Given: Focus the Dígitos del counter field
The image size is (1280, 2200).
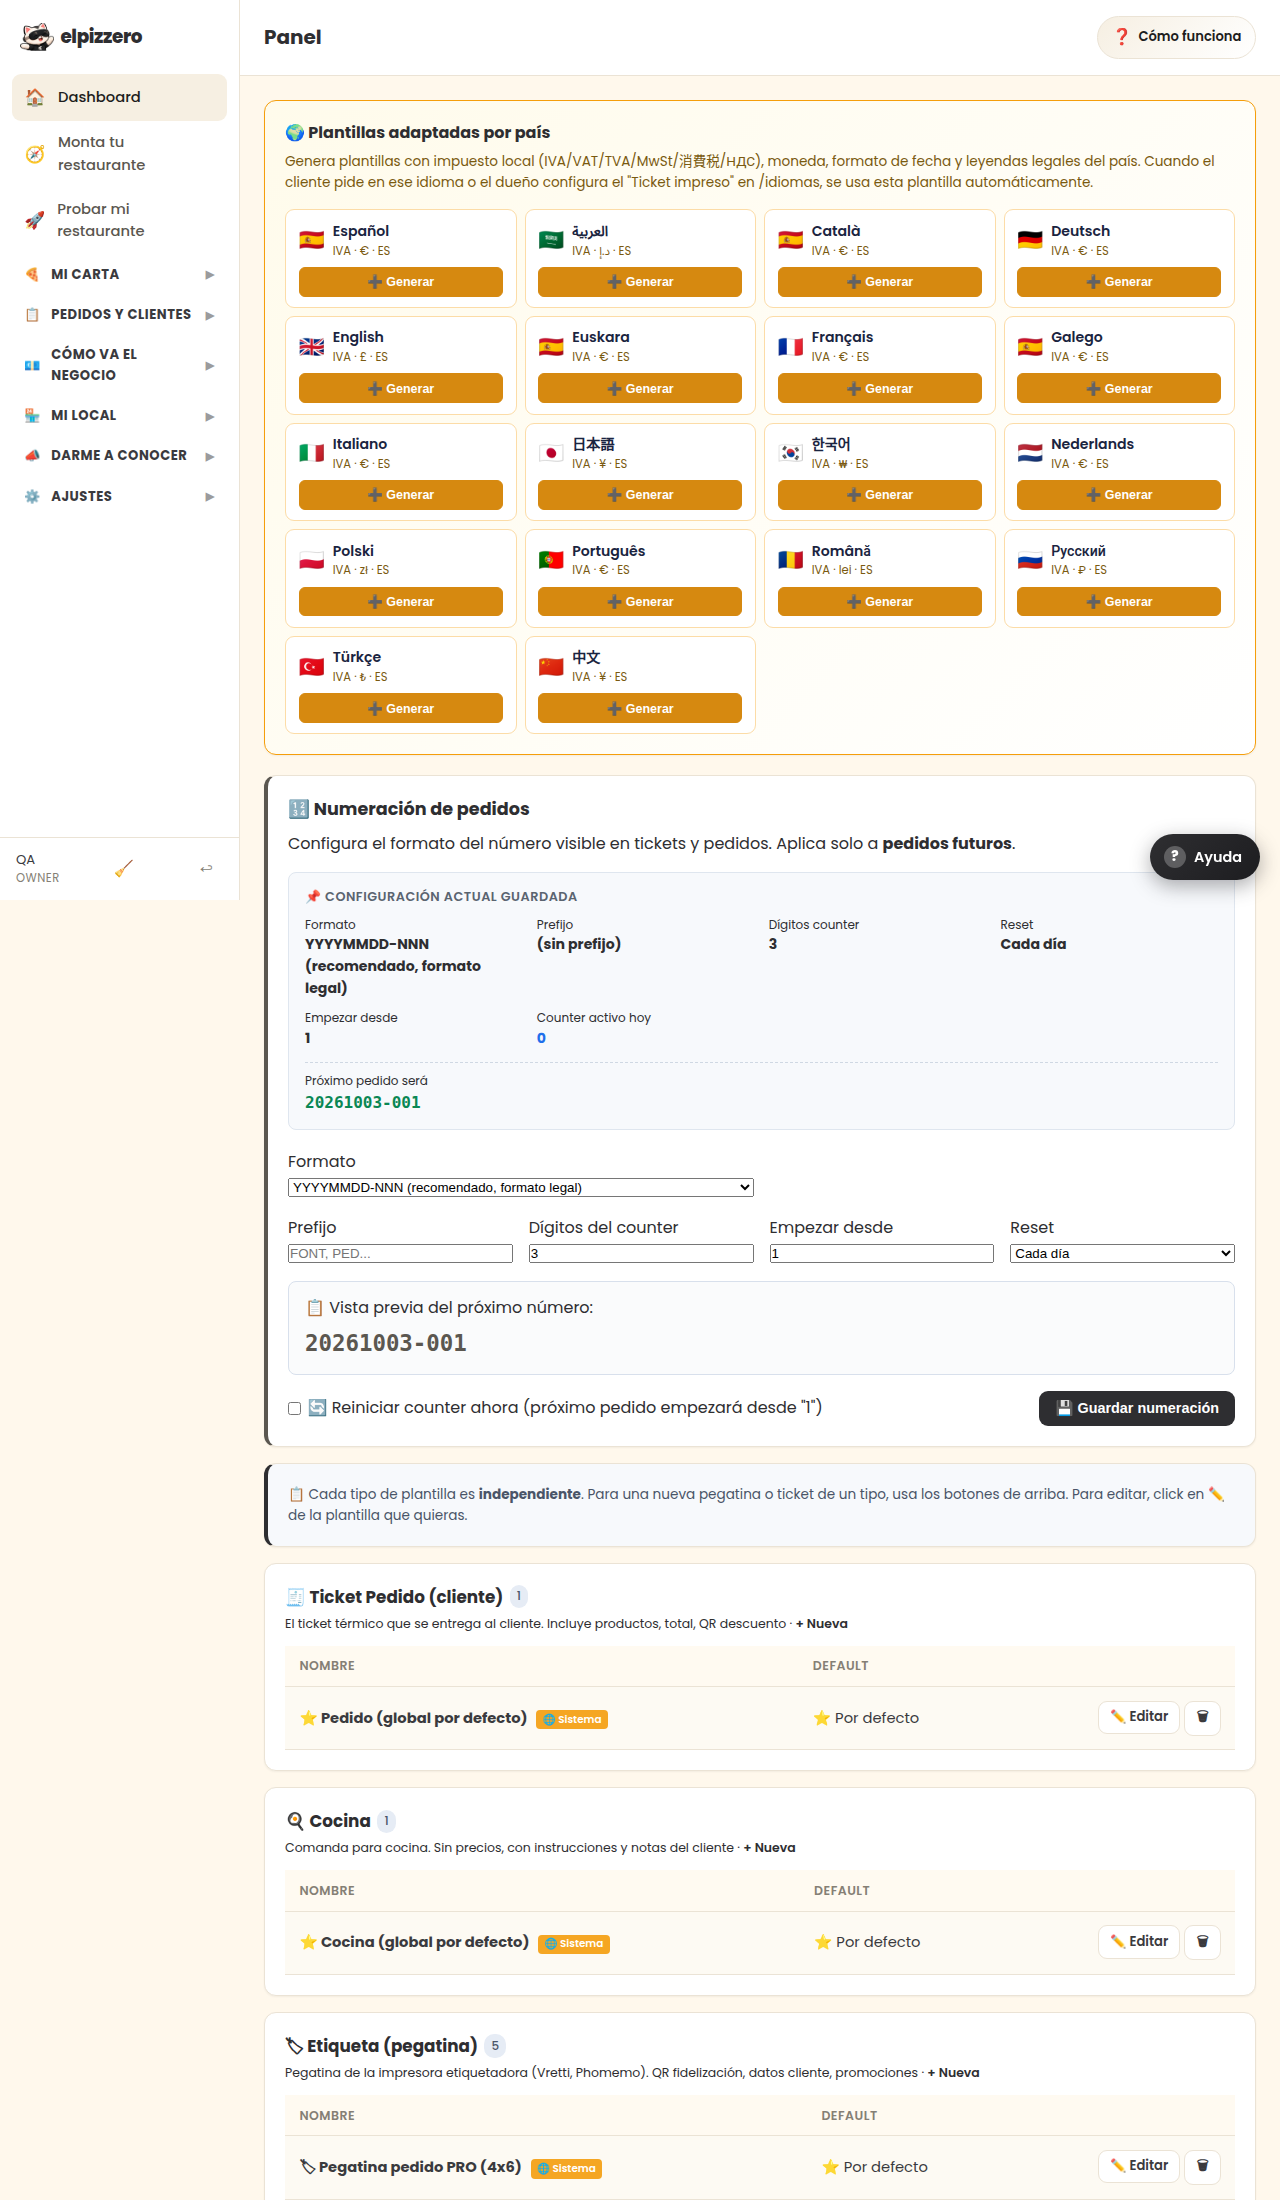Looking at the screenshot, I should point(641,1253).
